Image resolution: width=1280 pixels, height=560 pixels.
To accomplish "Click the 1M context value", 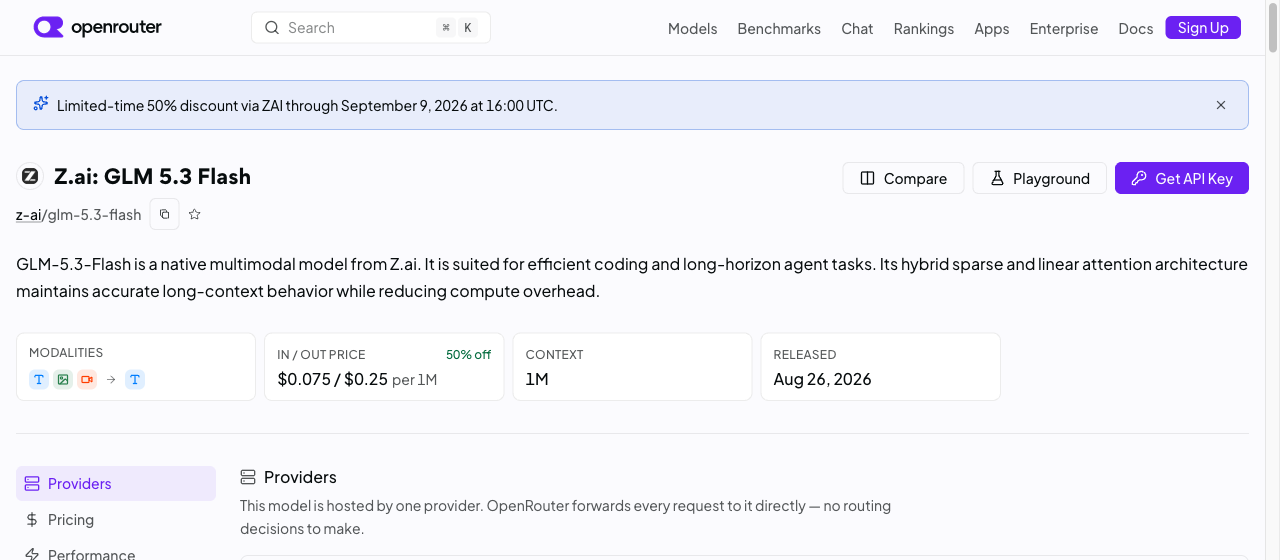I will pyautogui.click(x=537, y=379).
